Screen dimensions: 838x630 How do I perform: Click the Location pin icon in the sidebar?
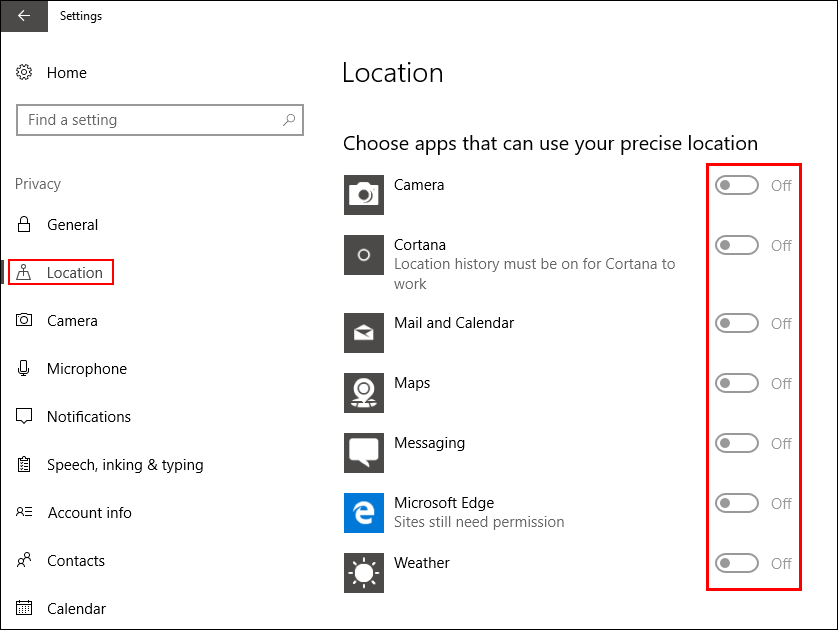(x=24, y=273)
